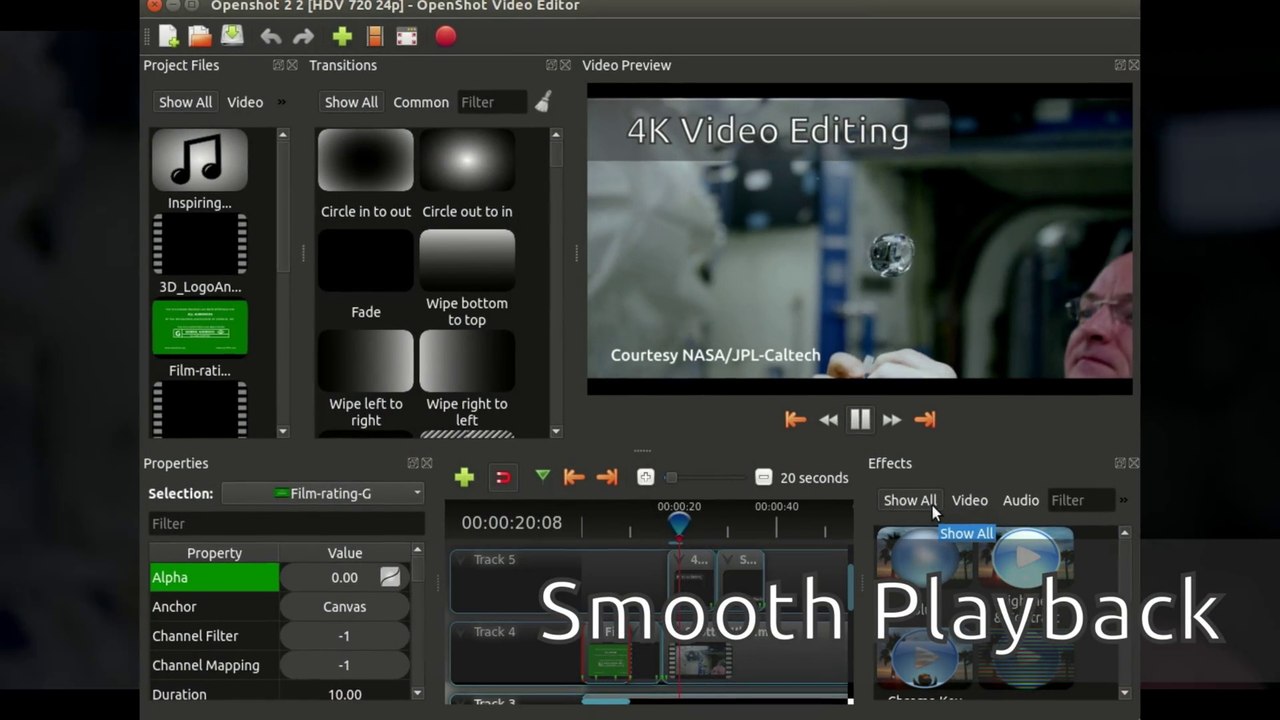This screenshot has height=720, width=1280.
Task: Collapse the Track 5 header arrow
Action: (x=461, y=560)
